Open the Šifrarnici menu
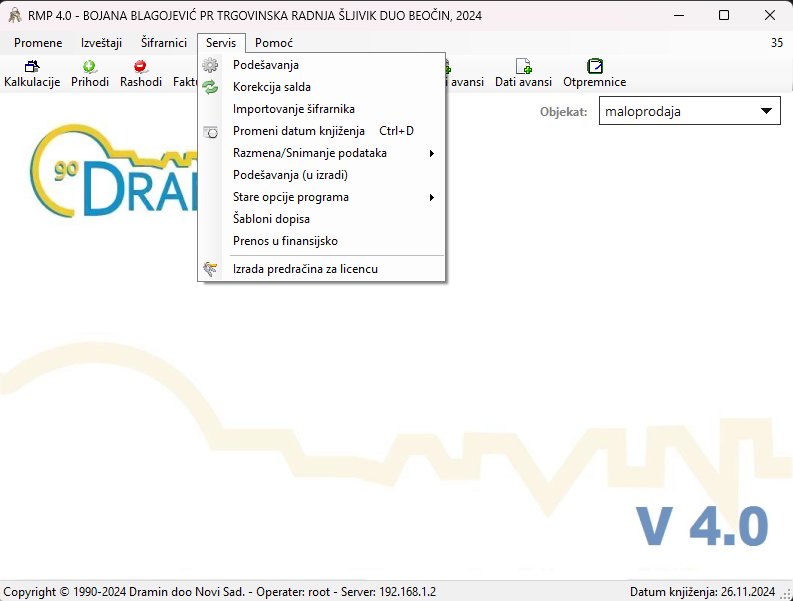The height and width of the screenshot is (601, 793). tap(164, 43)
